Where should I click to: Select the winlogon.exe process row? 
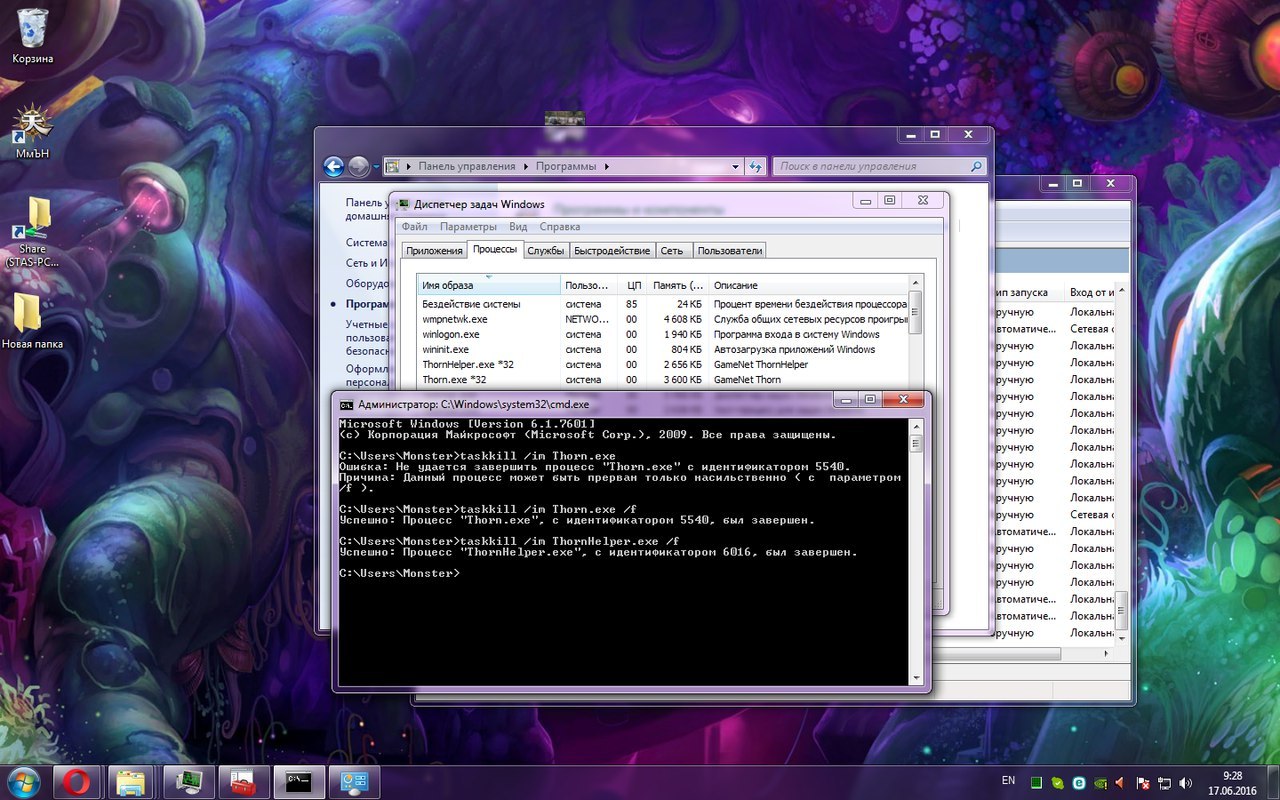(662, 334)
